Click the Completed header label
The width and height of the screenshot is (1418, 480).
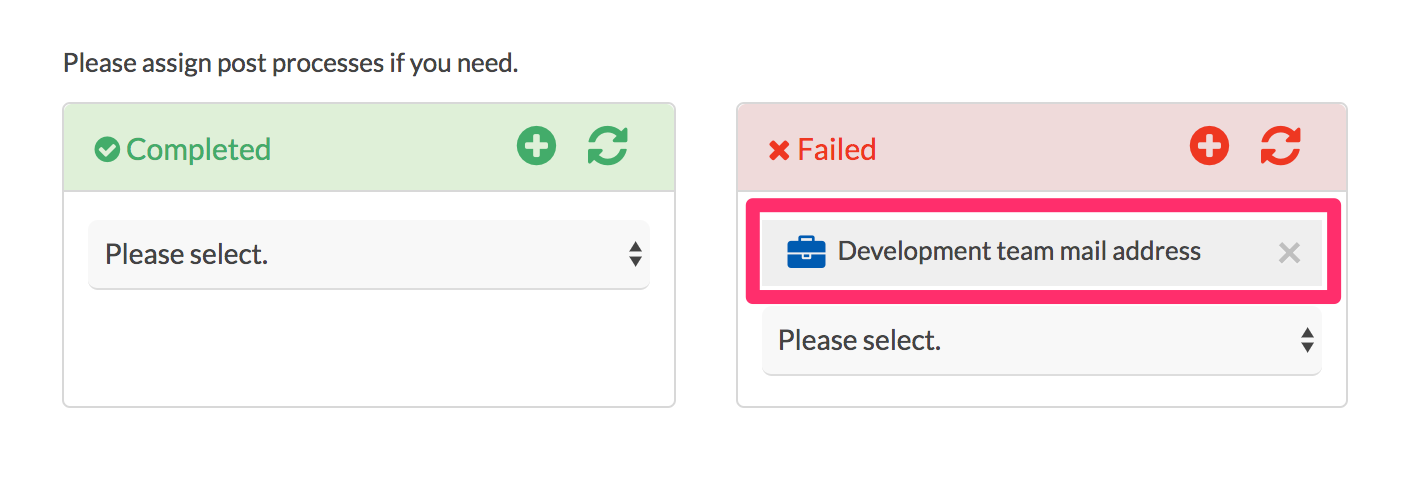tap(198, 150)
